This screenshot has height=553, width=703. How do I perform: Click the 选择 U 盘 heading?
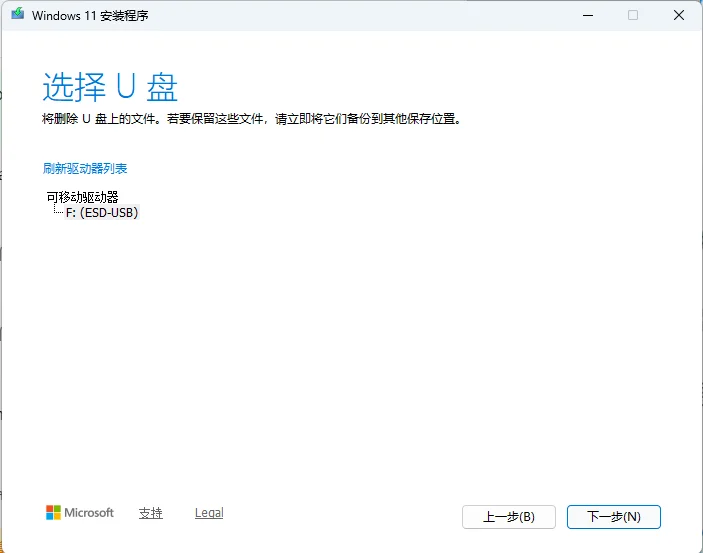(110, 87)
